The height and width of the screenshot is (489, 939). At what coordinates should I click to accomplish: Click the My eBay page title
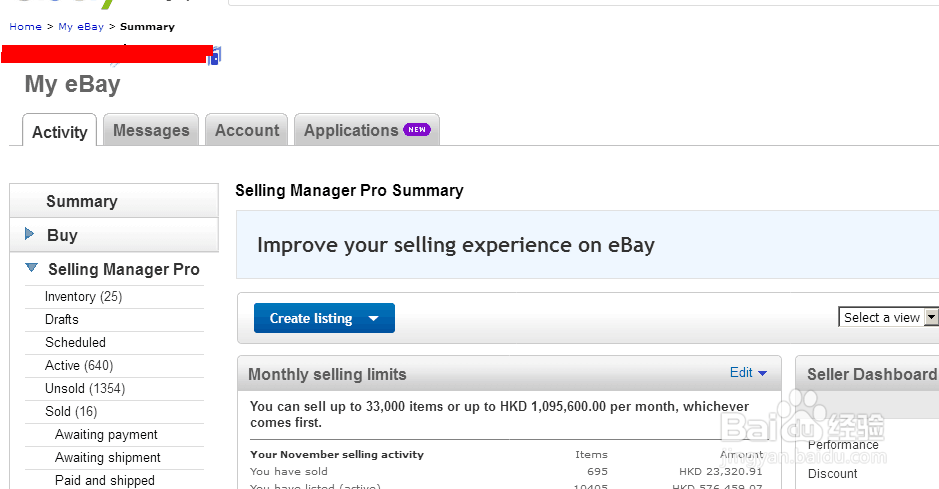72,84
